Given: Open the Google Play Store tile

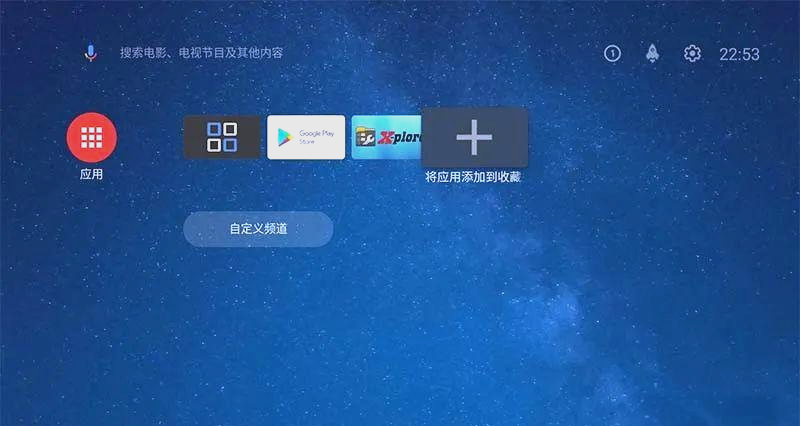Looking at the screenshot, I should pos(306,137).
